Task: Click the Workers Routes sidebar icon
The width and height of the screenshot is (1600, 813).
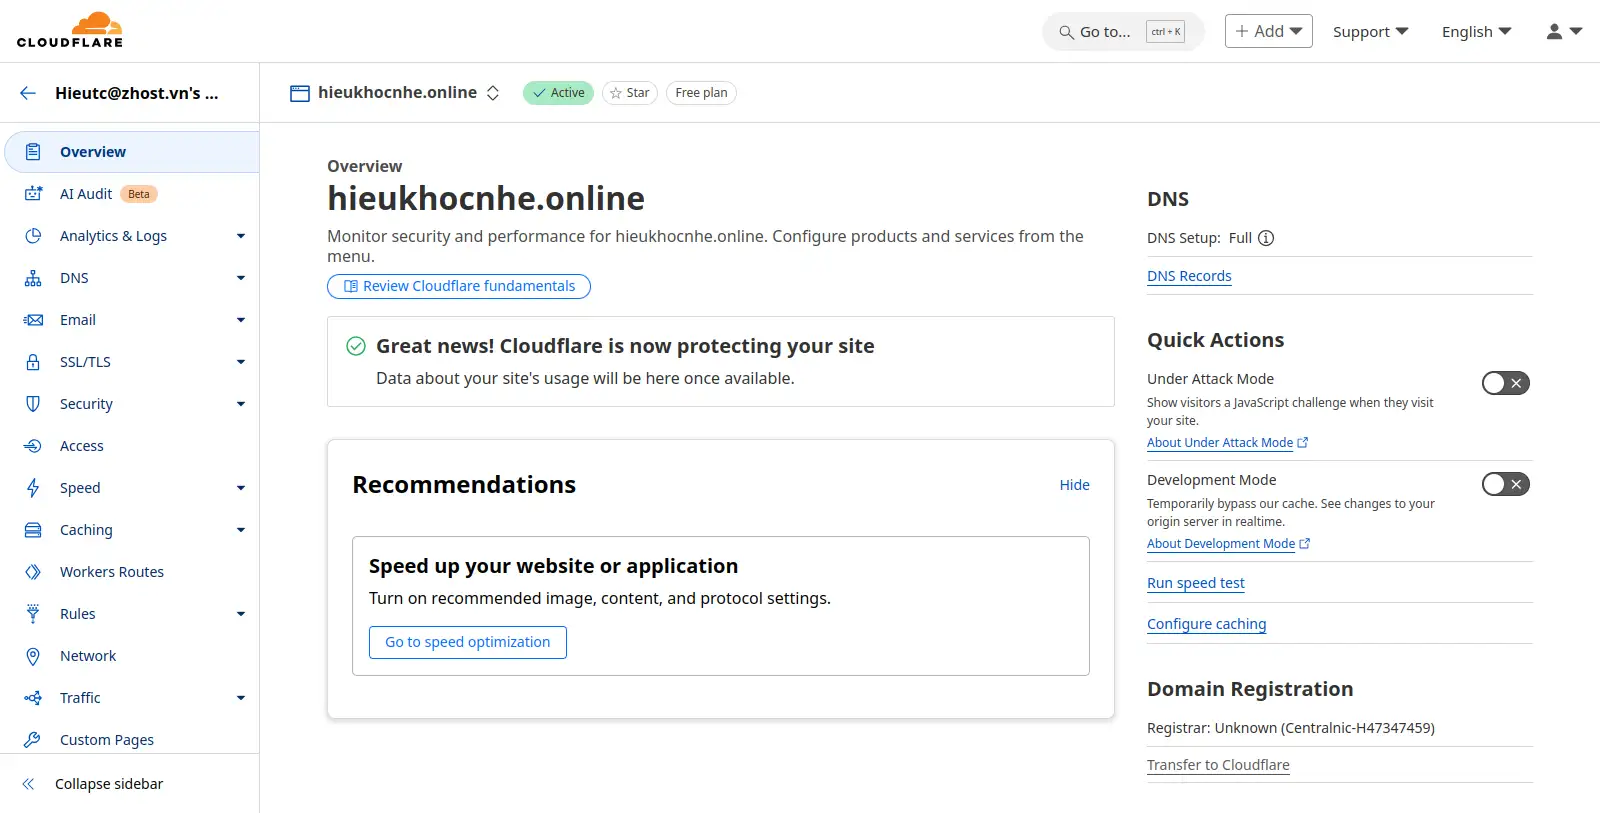Action: (x=33, y=572)
